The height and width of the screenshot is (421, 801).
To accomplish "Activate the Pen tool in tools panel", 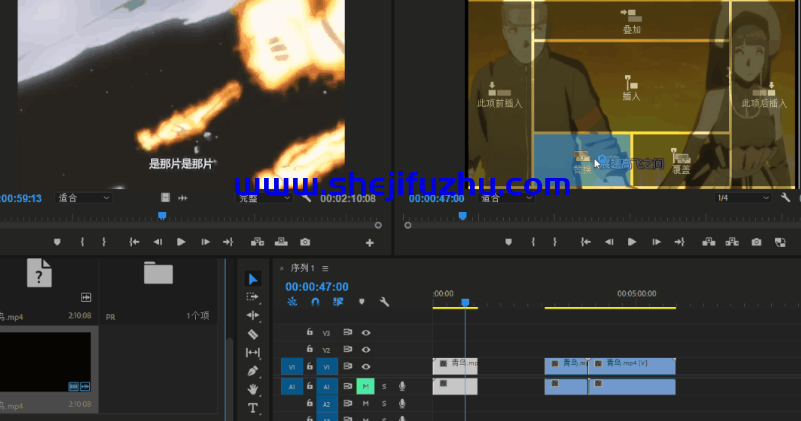I will coord(253,371).
